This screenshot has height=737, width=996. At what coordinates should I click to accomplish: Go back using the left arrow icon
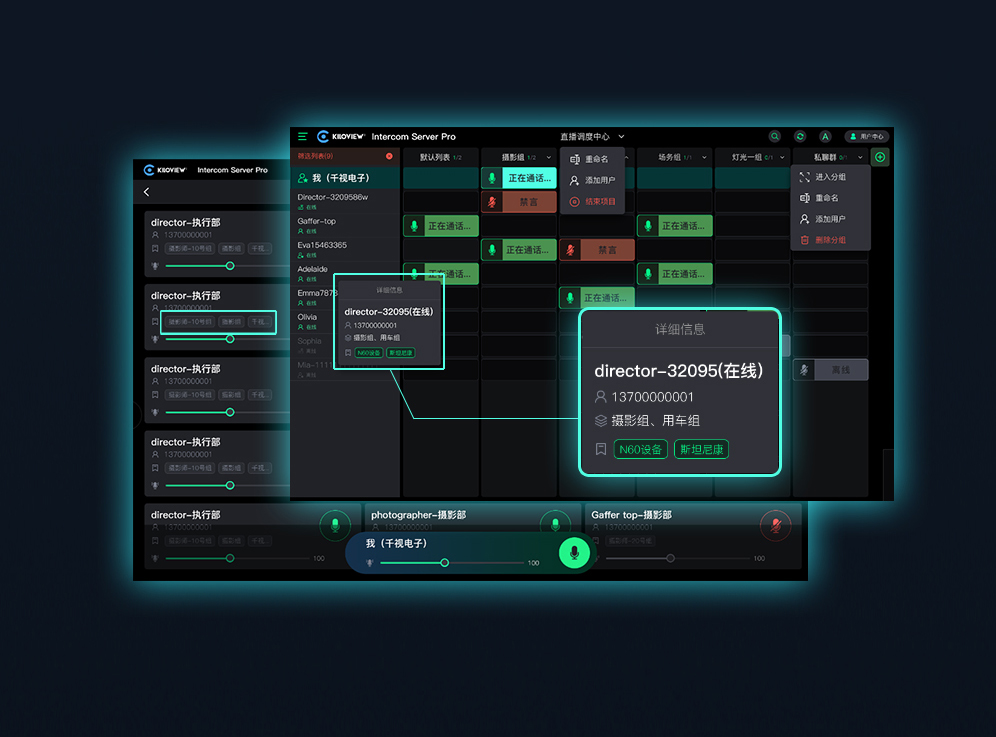[x=147, y=192]
